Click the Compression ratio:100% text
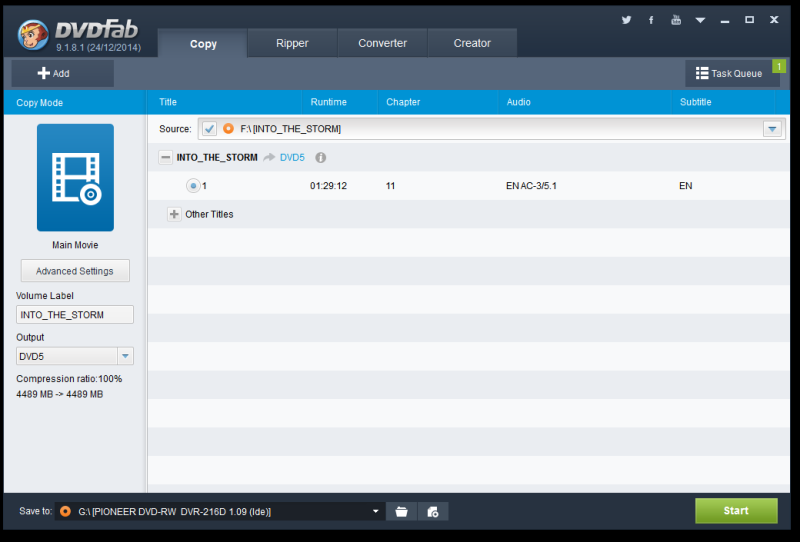Image resolution: width=800 pixels, height=542 pixels. 69,379
